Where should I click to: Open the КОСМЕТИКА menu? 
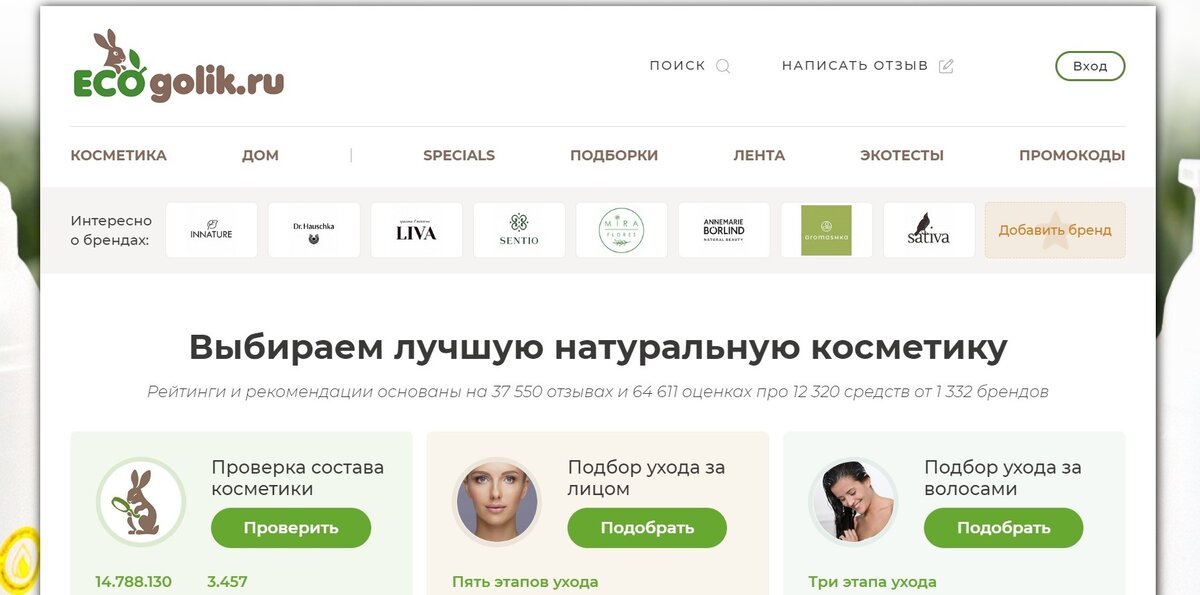tap(118, 155)
